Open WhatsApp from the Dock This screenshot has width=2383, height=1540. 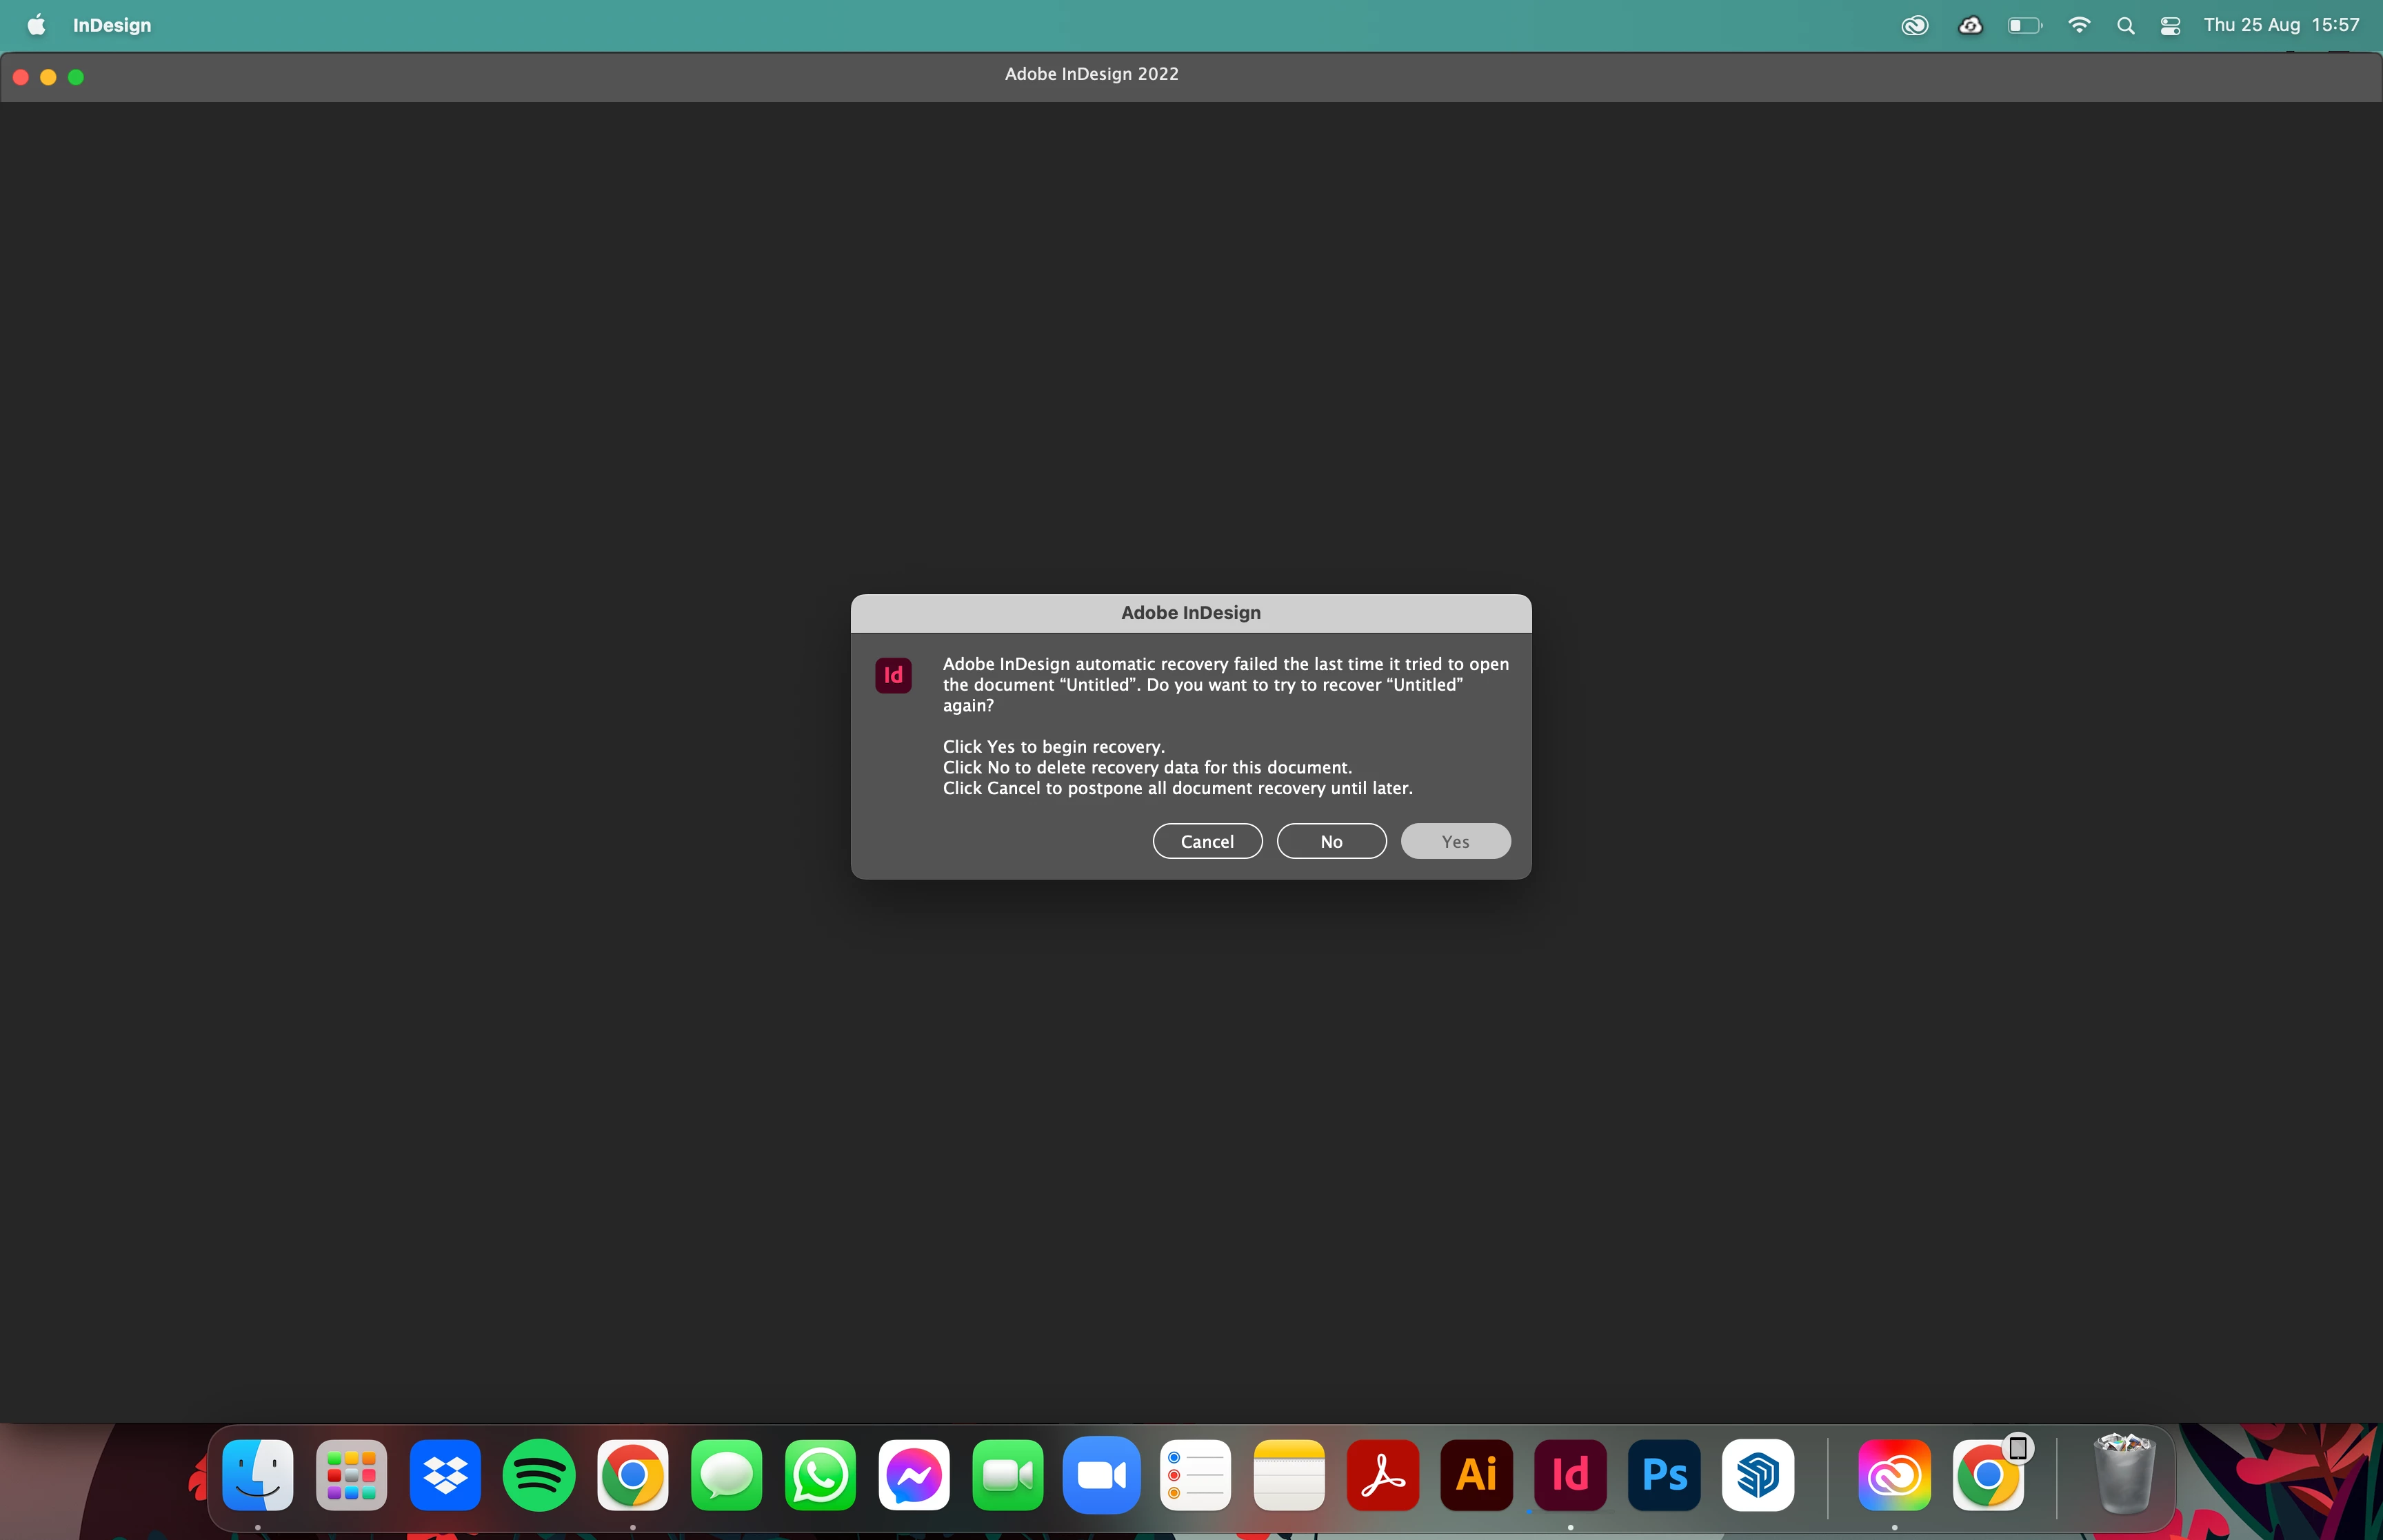pyautogui.click(x=820, y=1475)
